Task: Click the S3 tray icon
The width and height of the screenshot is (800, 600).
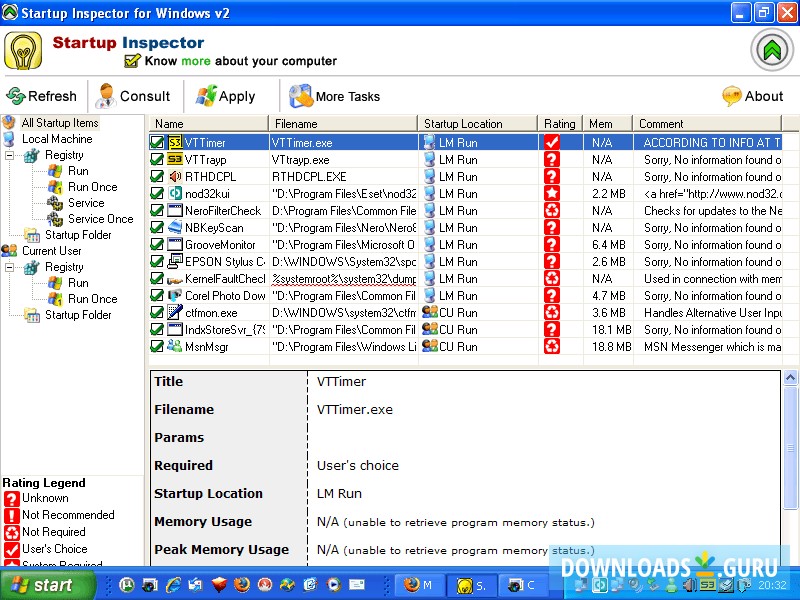Action: [x=708, y=585]
